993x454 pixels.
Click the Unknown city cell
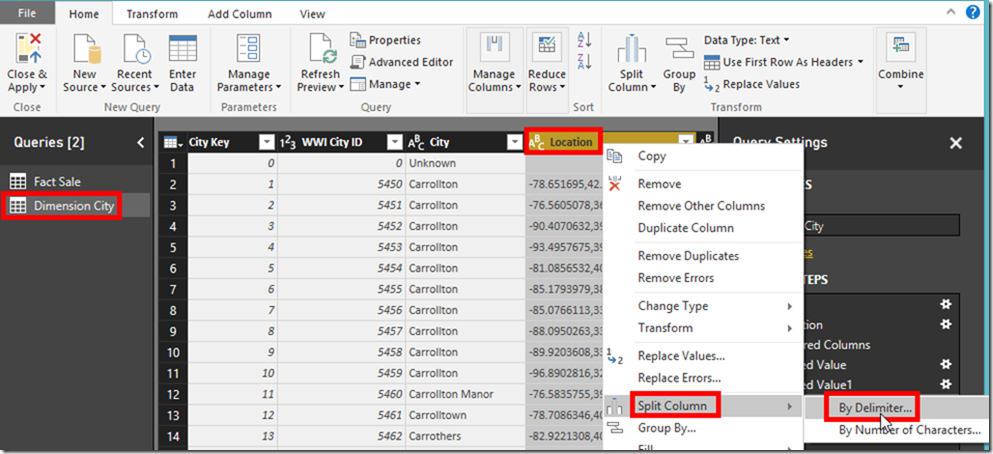[465, 163]
